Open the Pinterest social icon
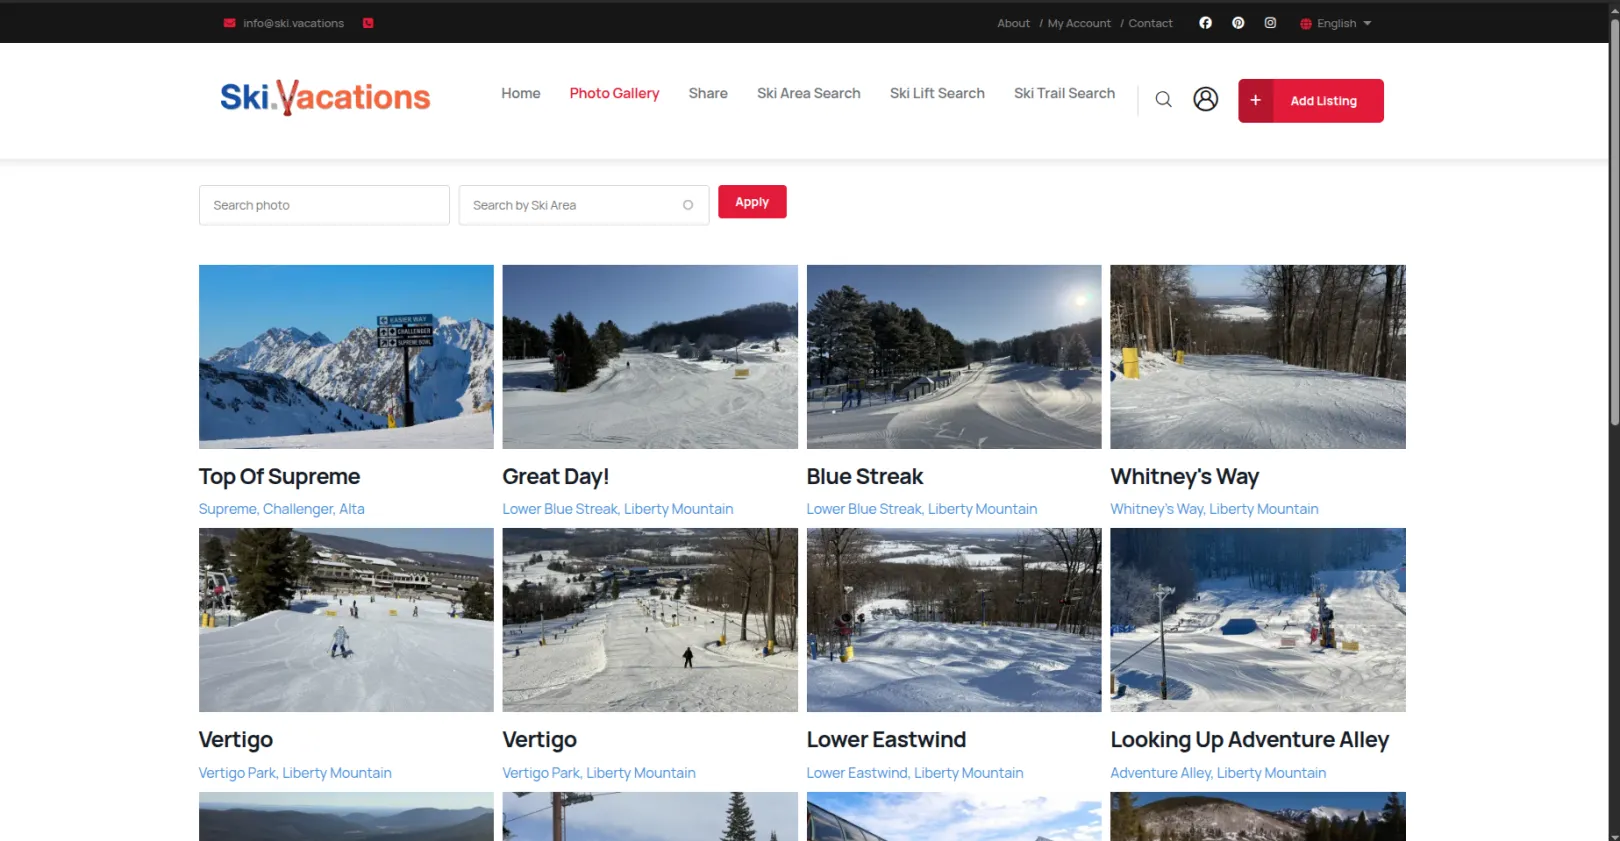This screenshot has width=1620, height=841. (1238, 23)
